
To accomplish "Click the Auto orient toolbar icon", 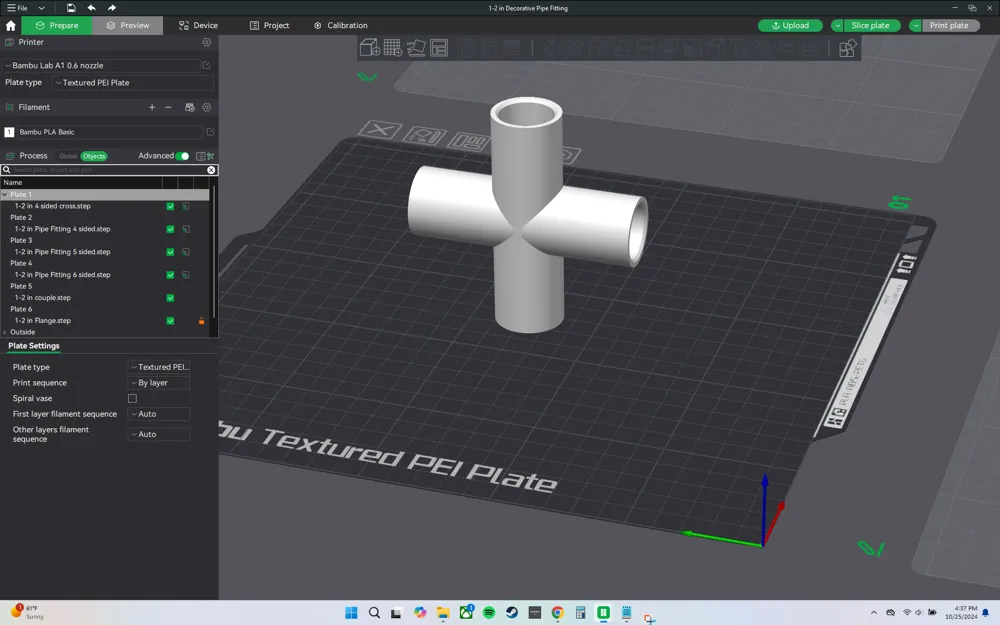I will click(416, 48).
